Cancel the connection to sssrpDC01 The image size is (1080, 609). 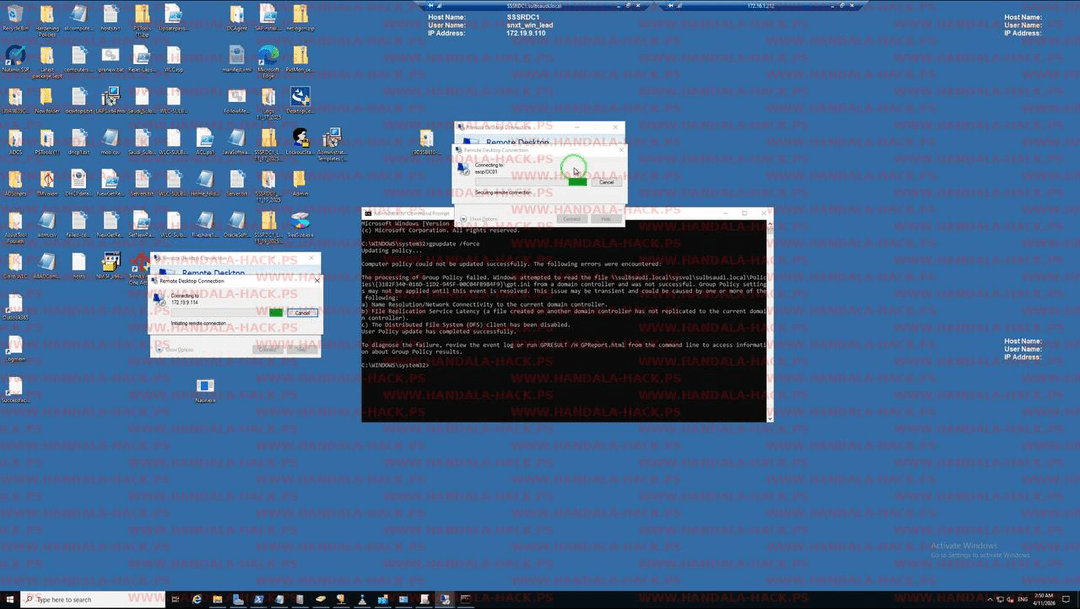(606, 182)
